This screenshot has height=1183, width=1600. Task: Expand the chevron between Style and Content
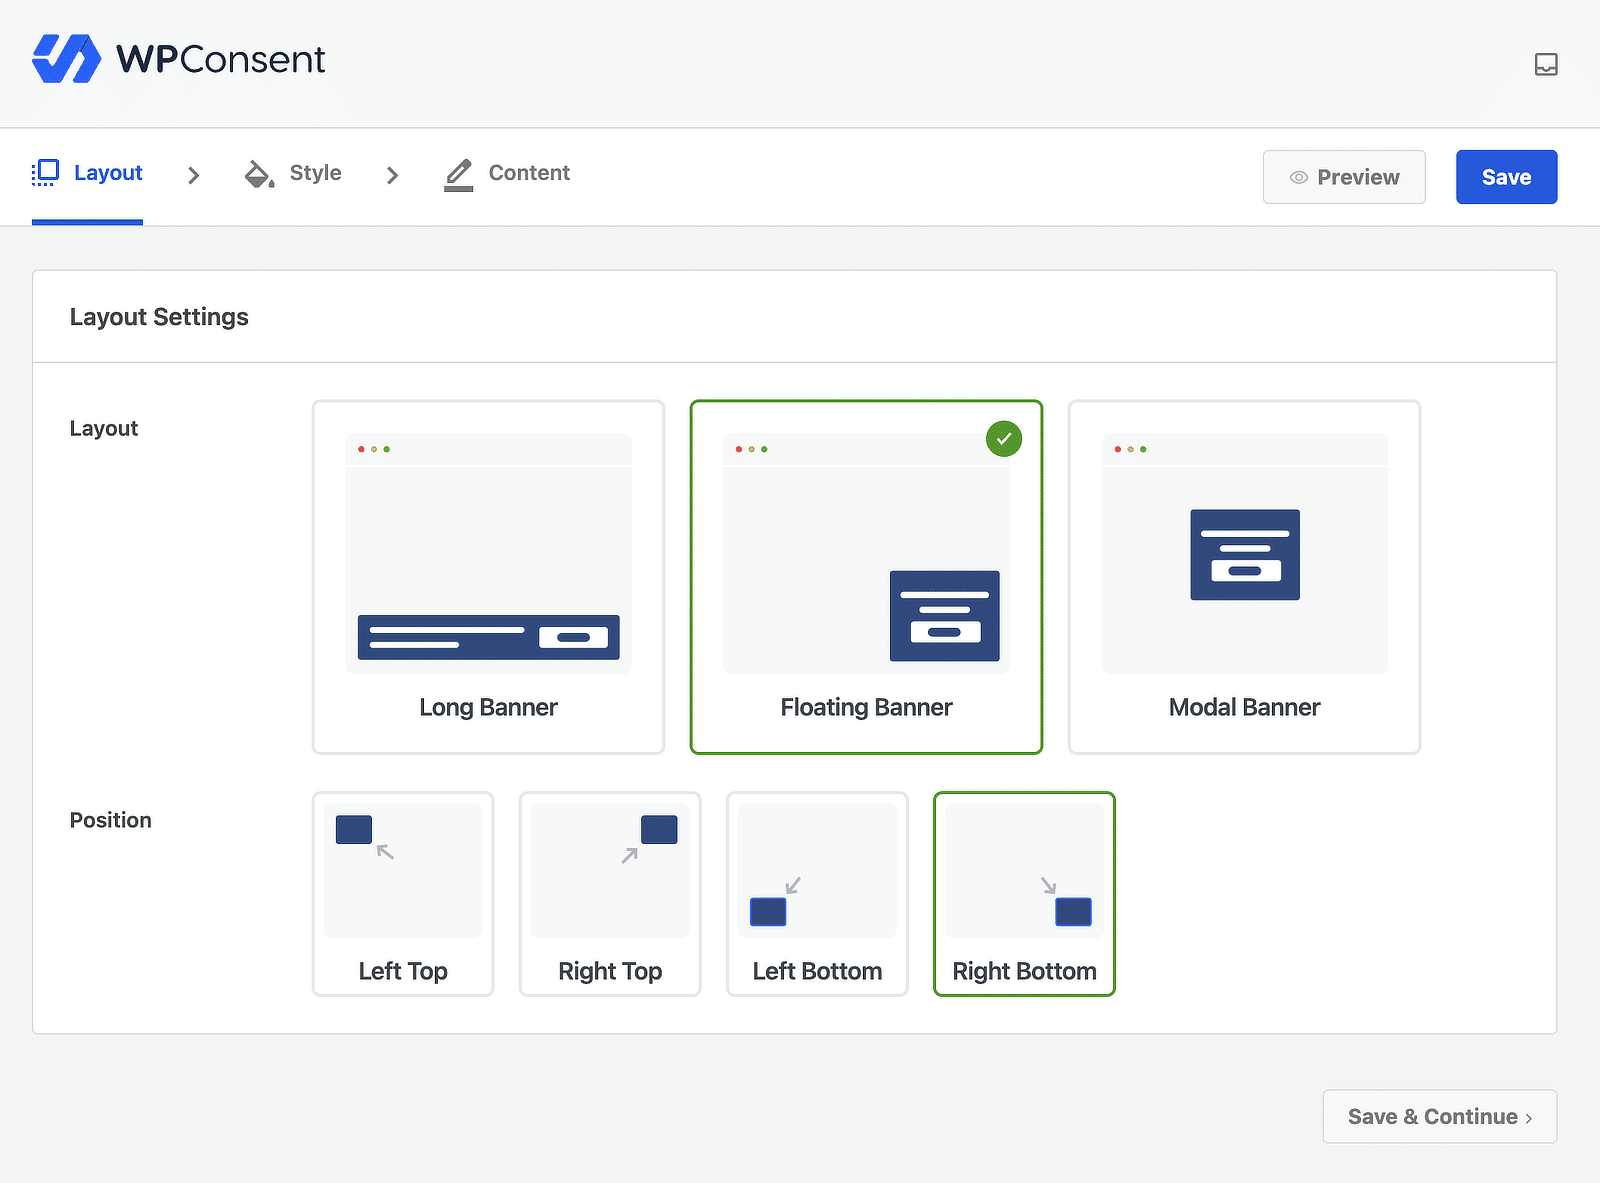coord(392,175)
